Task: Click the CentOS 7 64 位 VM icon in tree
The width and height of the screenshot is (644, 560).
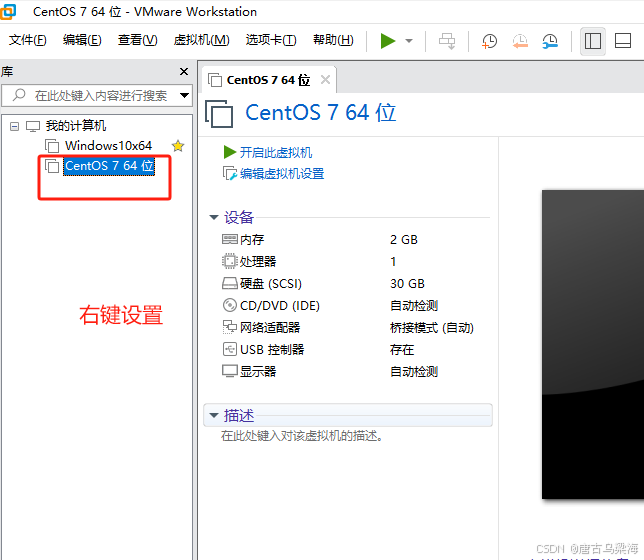Action: (x=52, y=166)
